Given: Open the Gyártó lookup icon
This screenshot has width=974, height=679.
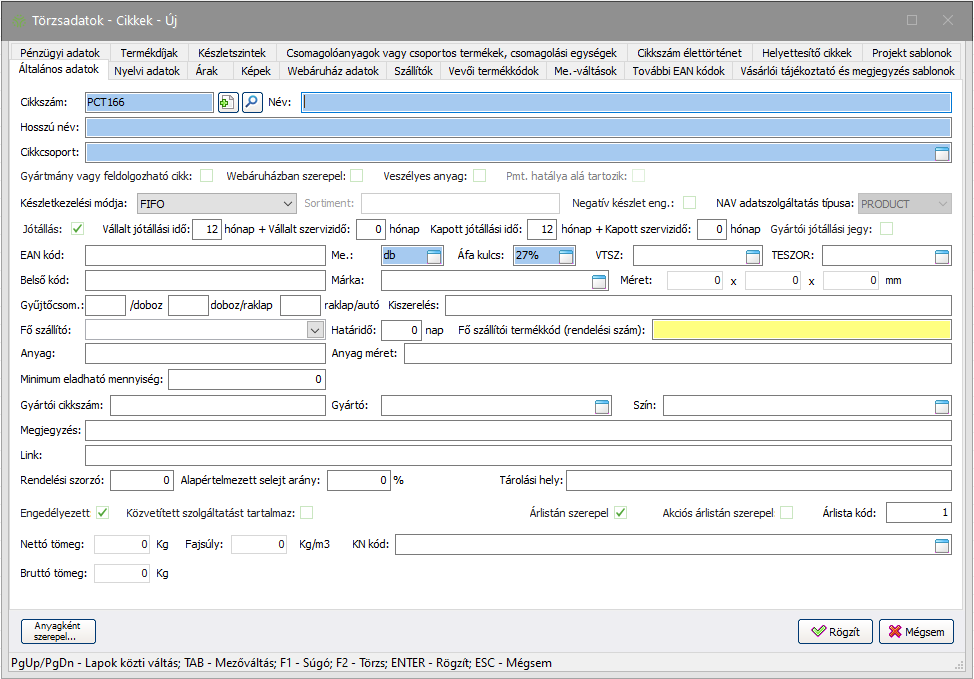Looking at the screenshot, I should pyautogui.click(x=602, y=406).
